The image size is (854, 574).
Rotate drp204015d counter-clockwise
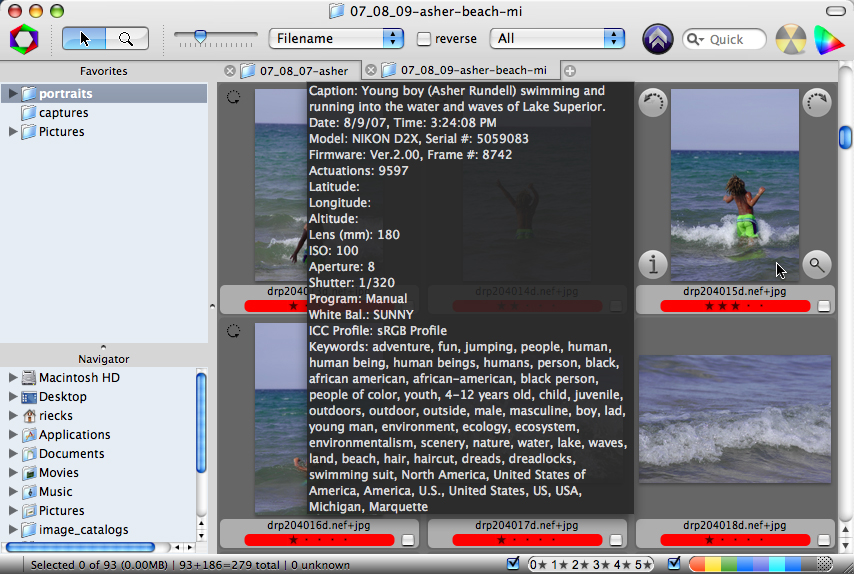652,101
